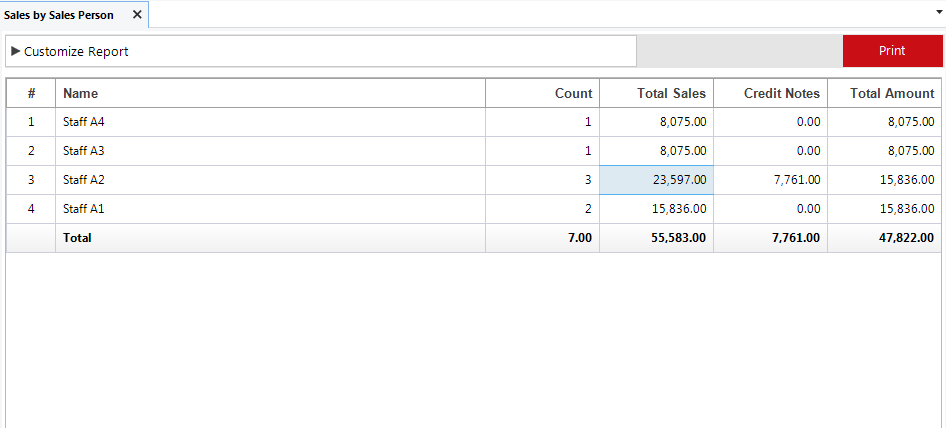Click Staff A1's 0.00 Credit Notes cell
The height and width of the screenshot is (428, 946).
point(770,209)
